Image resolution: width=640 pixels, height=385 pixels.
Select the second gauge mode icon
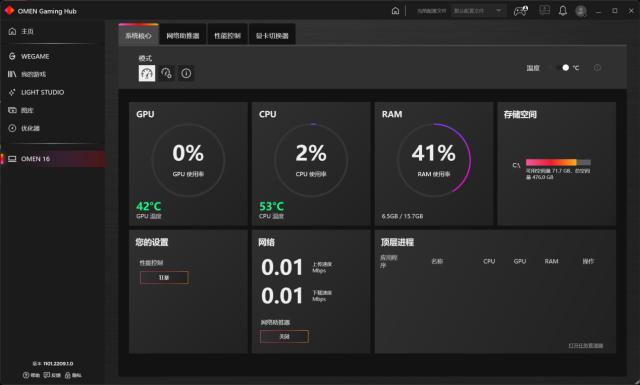coord(167,73)
